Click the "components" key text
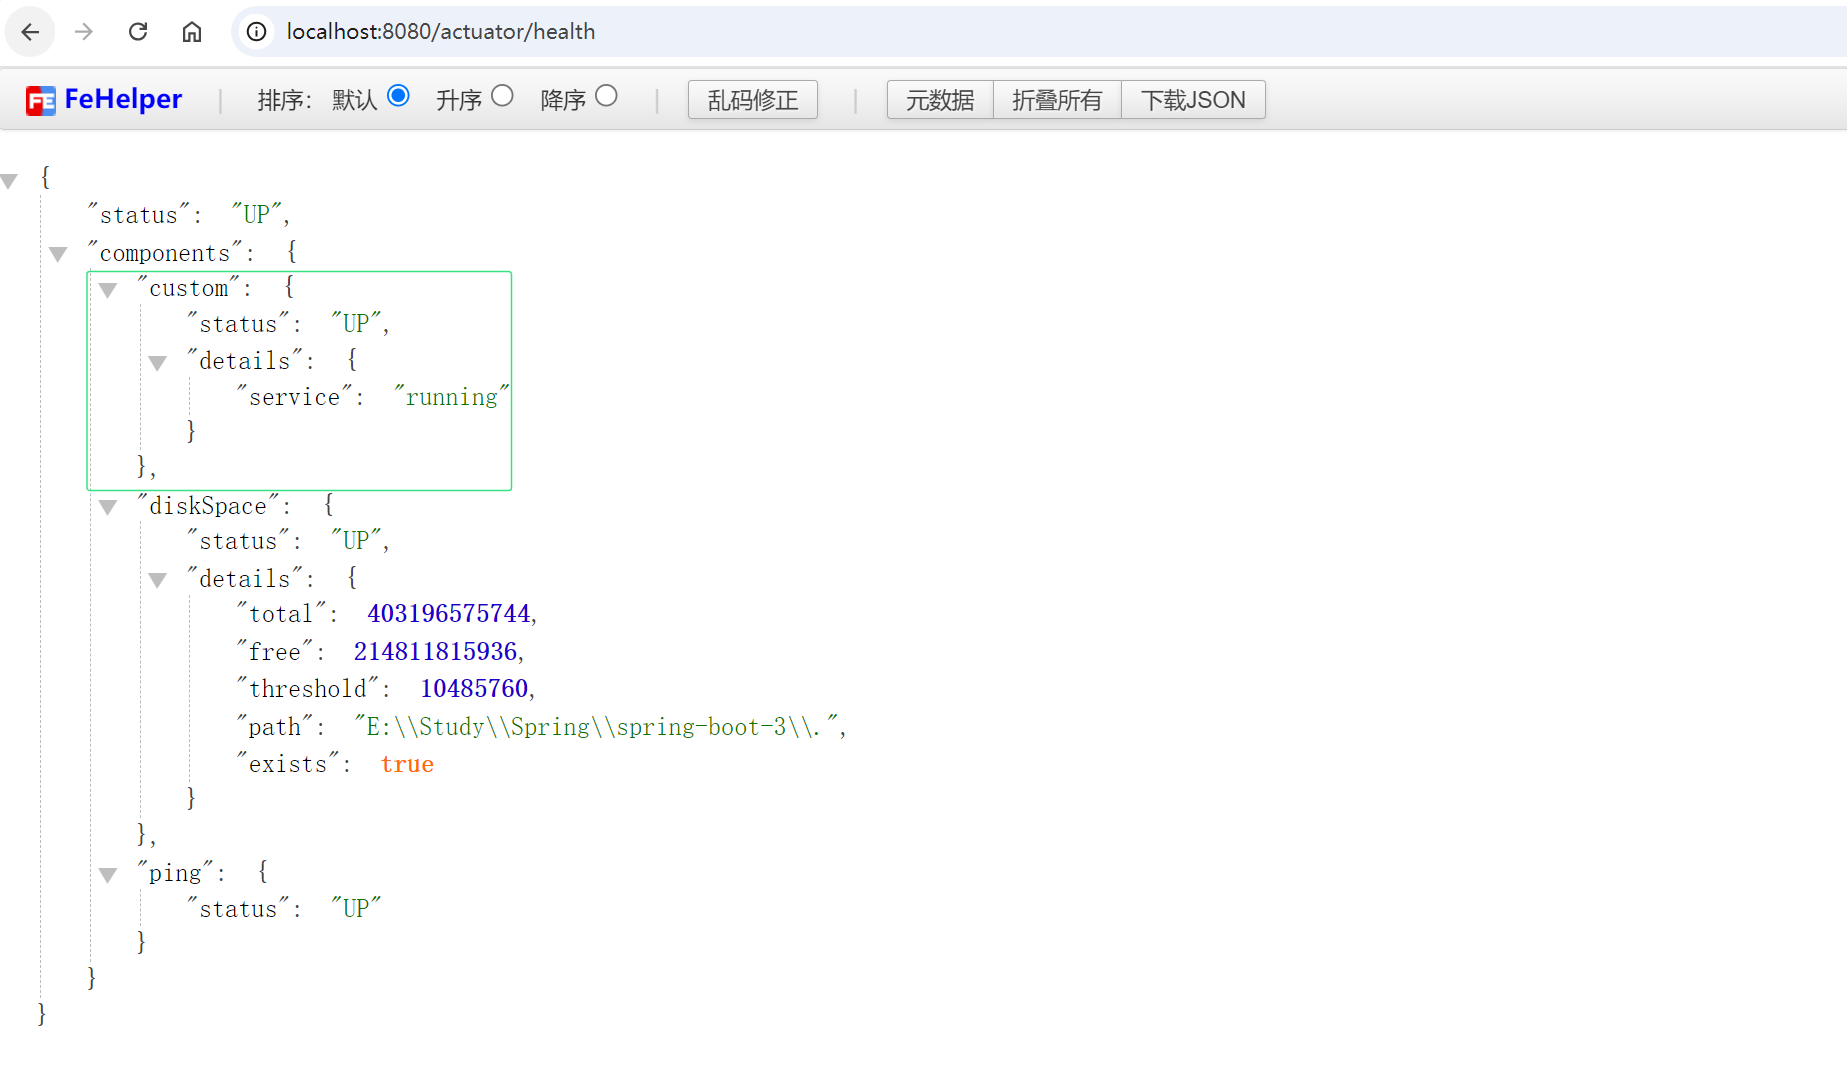This screenshot has width=1847, height=1086. [x=165, y=253]
